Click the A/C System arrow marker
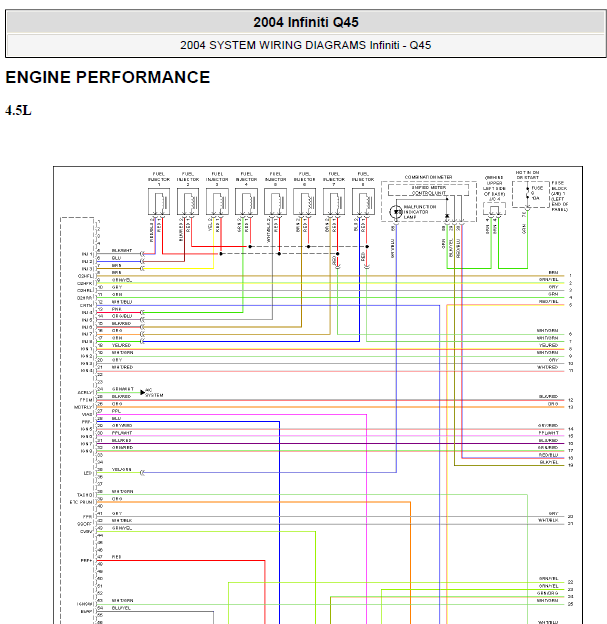The image size is (607, 624). point(142,392)
